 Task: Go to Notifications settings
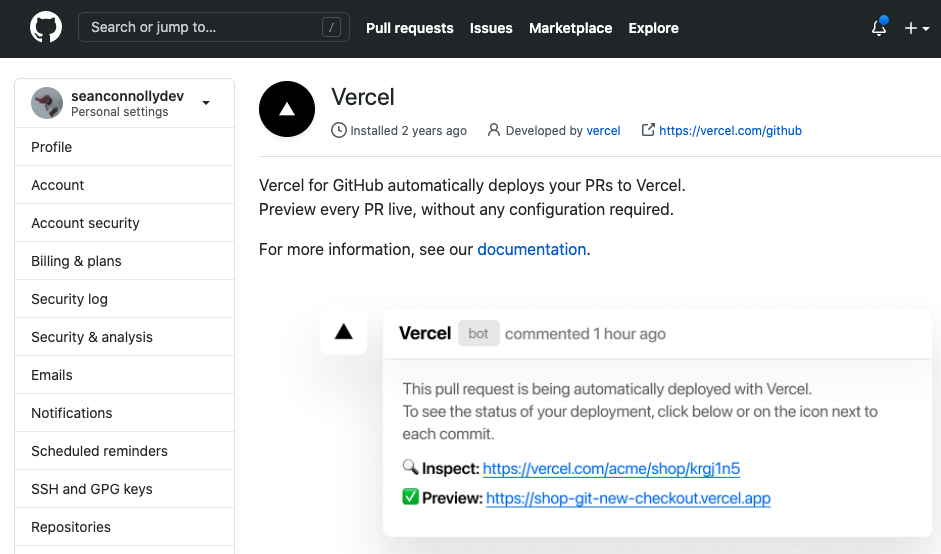tap(124, 413)
